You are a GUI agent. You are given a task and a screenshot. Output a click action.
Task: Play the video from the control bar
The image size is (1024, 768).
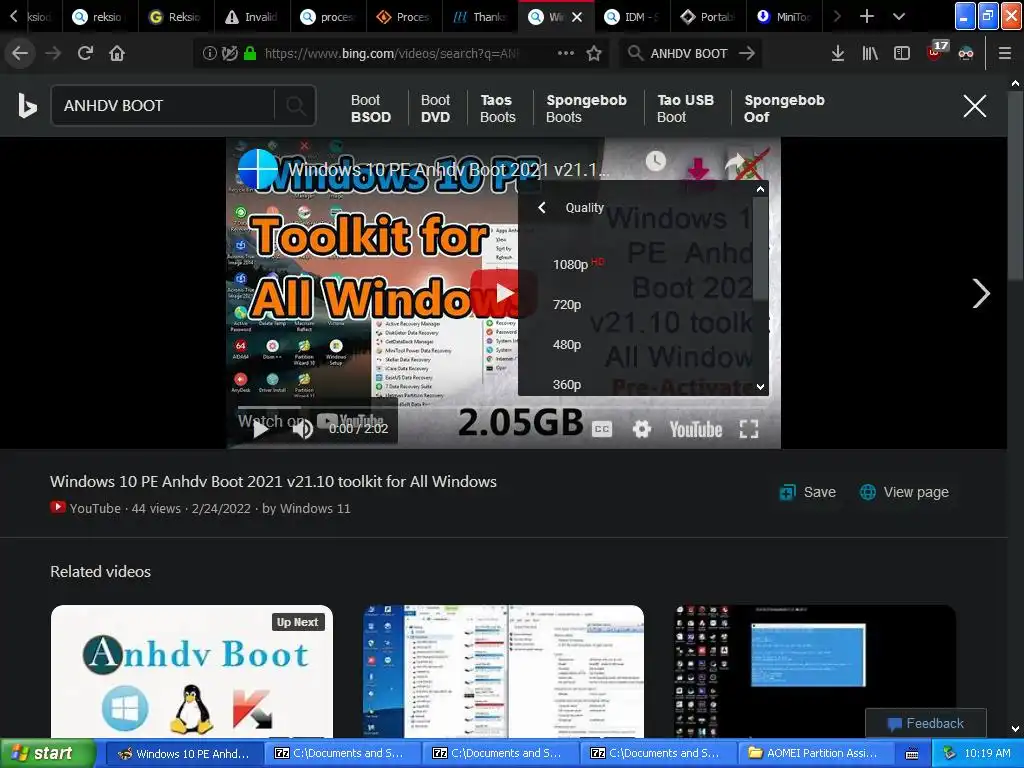click(x=261, y=429)
